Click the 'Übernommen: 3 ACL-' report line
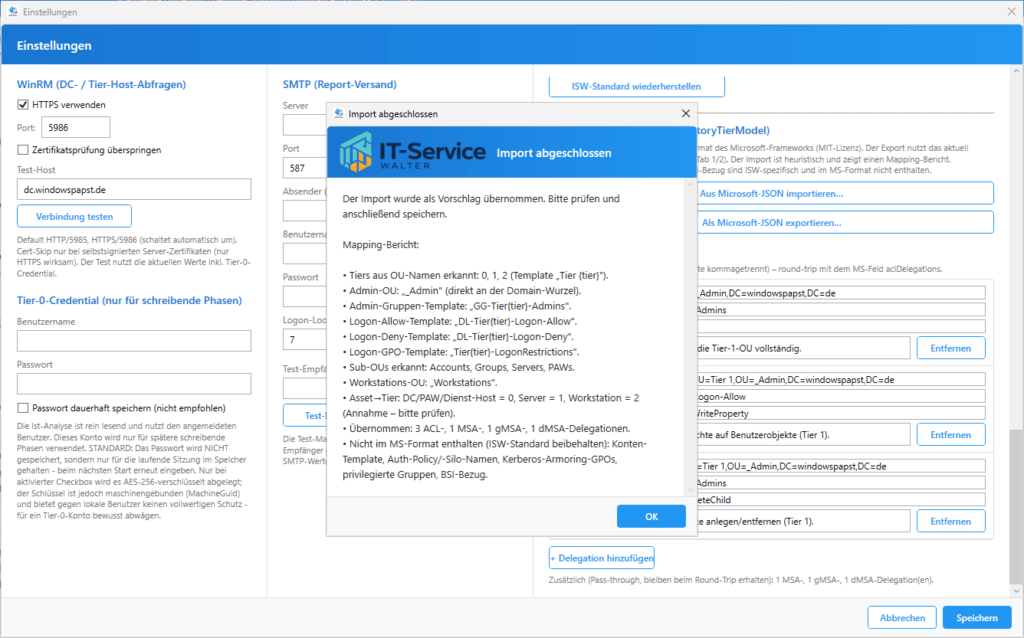 [x=487, y=428]
